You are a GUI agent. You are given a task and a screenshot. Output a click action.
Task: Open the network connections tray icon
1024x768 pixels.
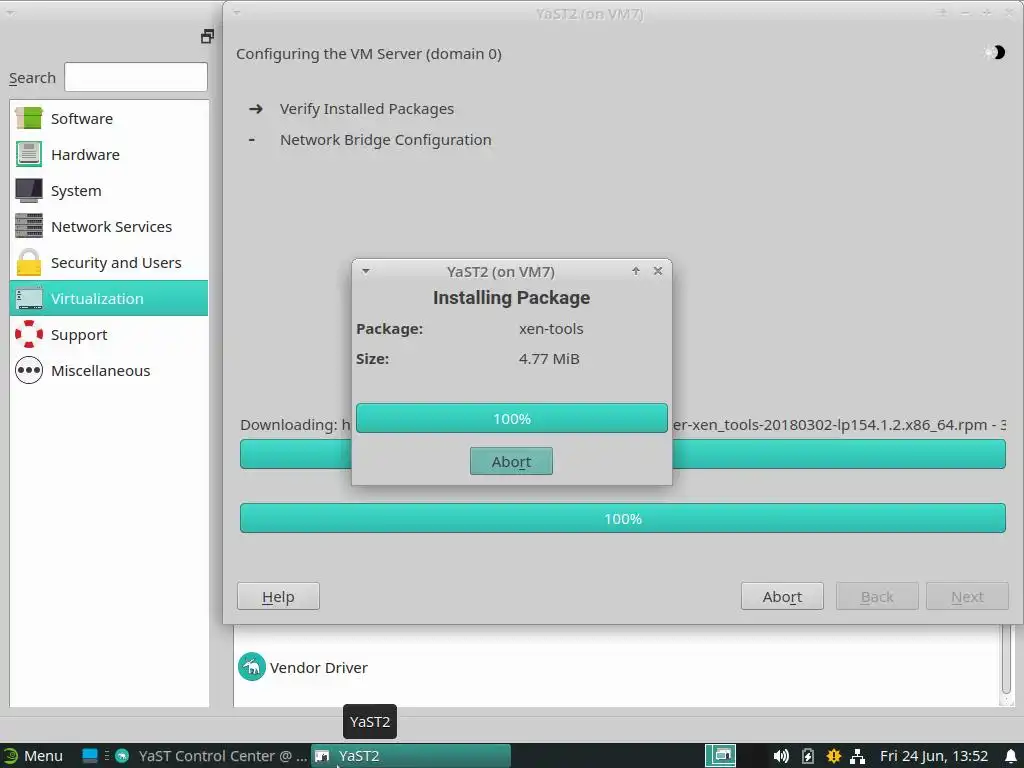coord(857,756)
